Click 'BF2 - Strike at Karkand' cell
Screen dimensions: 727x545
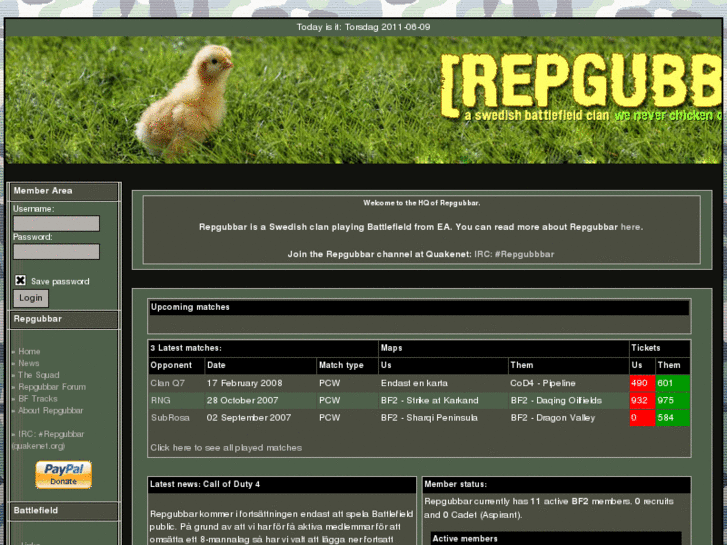[429, 400]
